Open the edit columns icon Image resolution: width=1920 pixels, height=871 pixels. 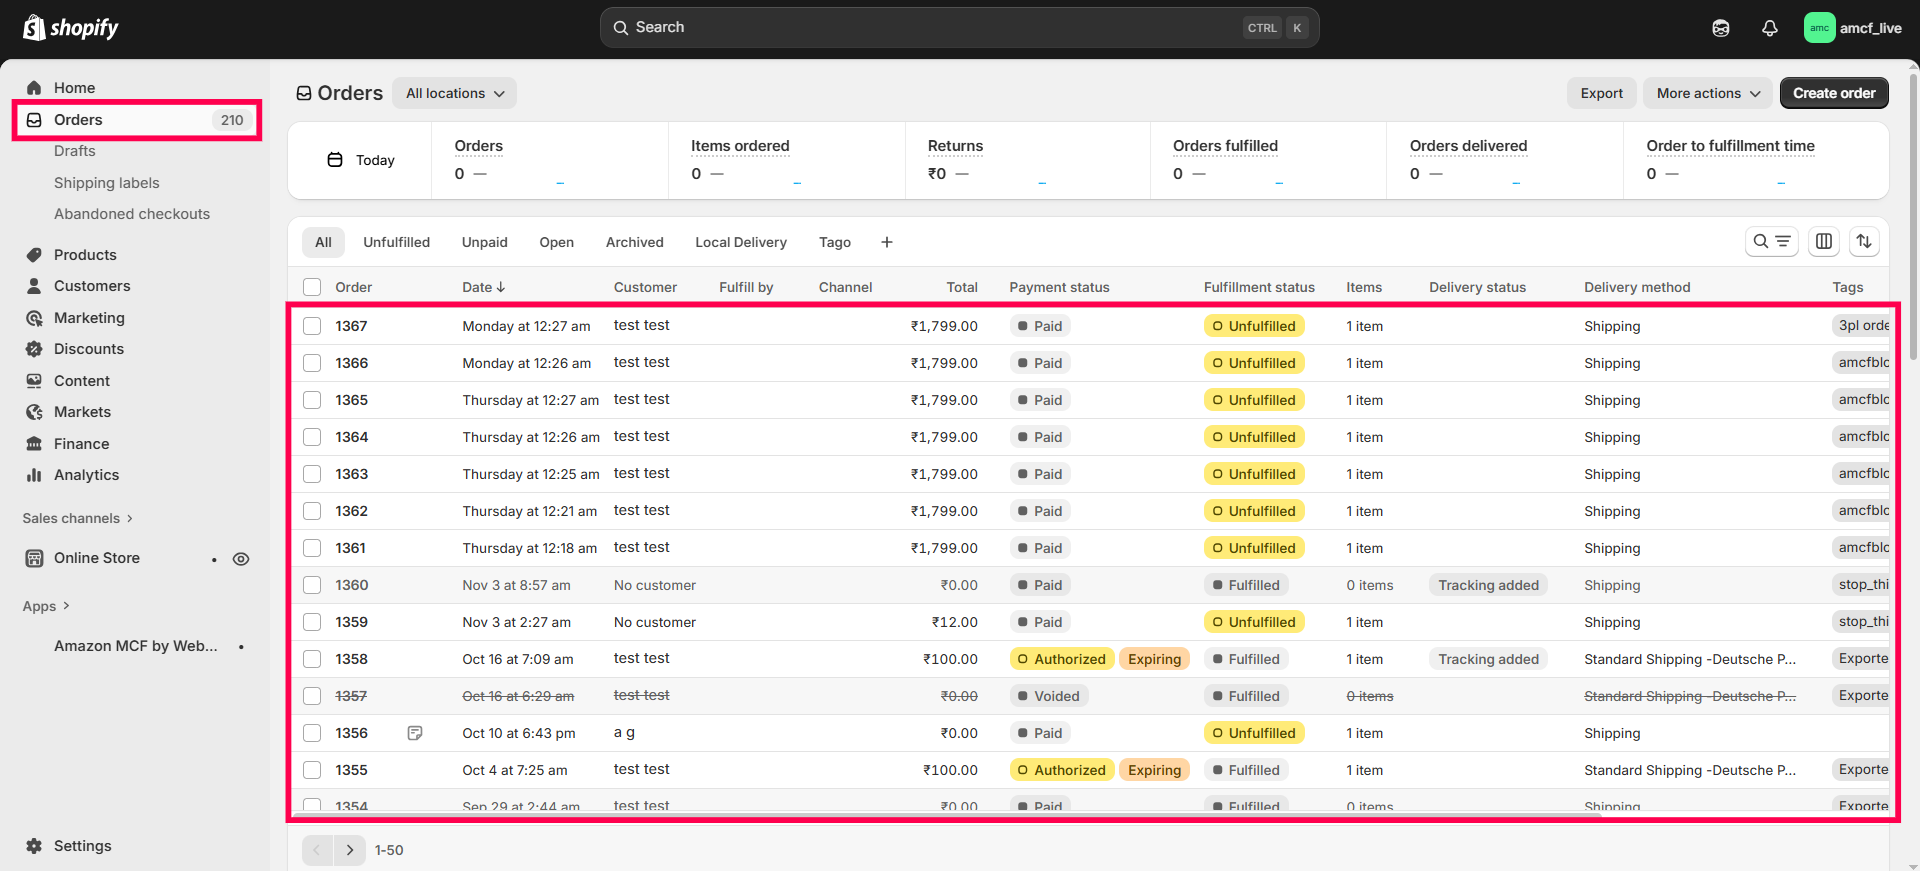[x=1823, y=241]
